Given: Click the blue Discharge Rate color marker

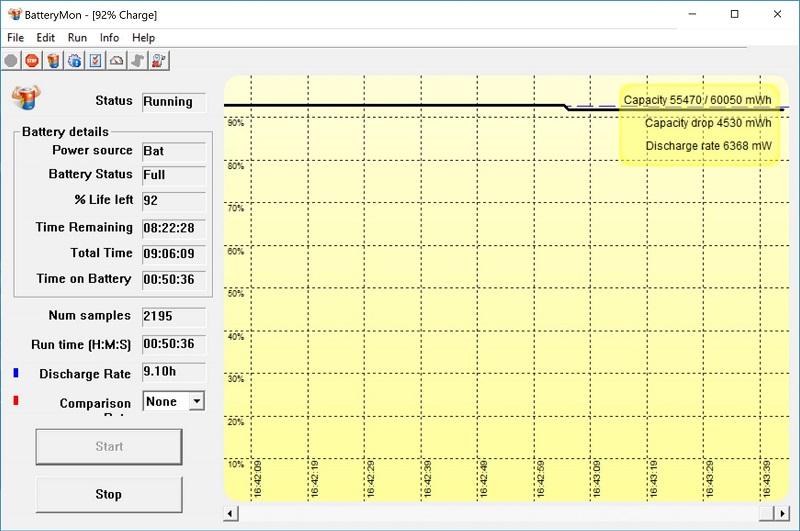Looking at the screenshot, I should tap(16, 373).
